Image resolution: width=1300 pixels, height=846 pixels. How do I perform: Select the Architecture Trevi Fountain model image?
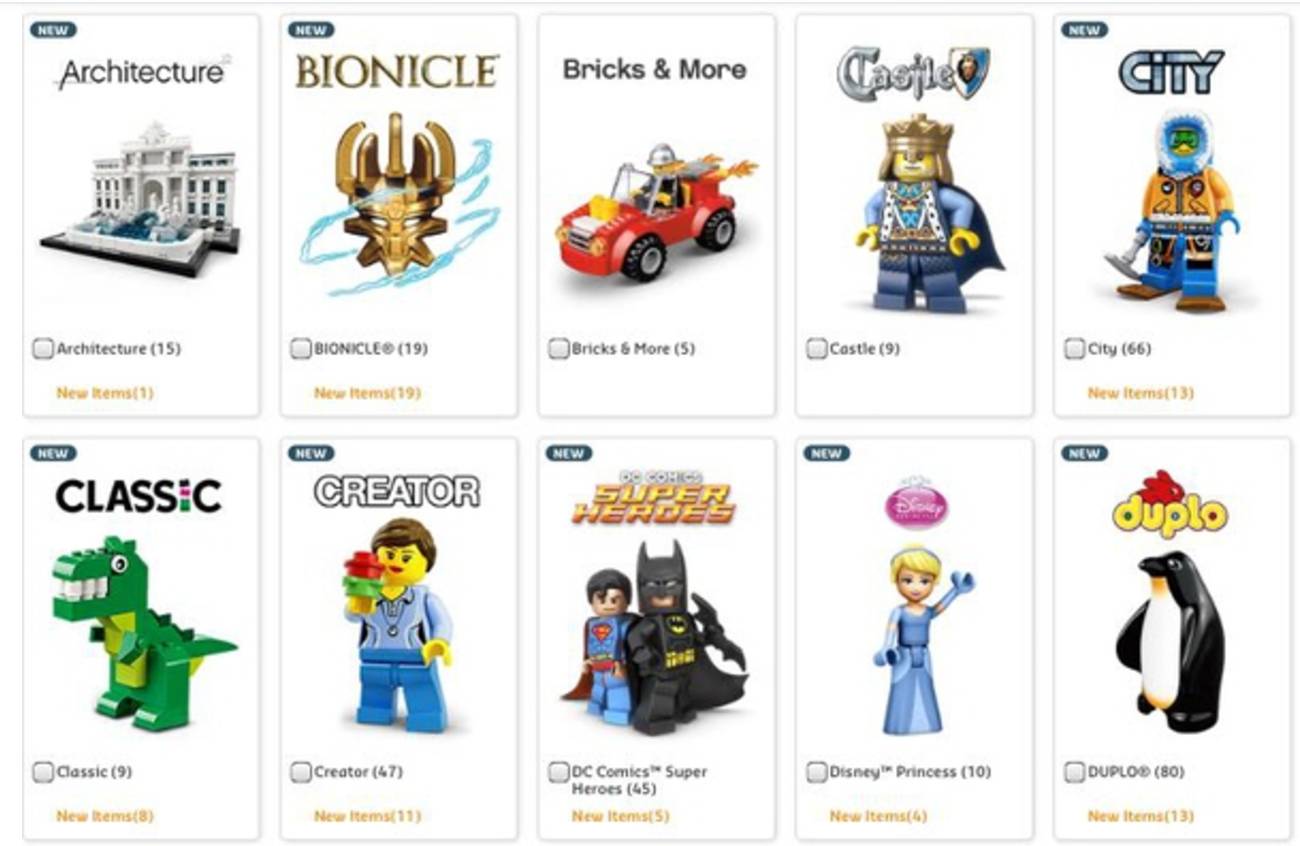pyautogui.click(x=140, y=198)
